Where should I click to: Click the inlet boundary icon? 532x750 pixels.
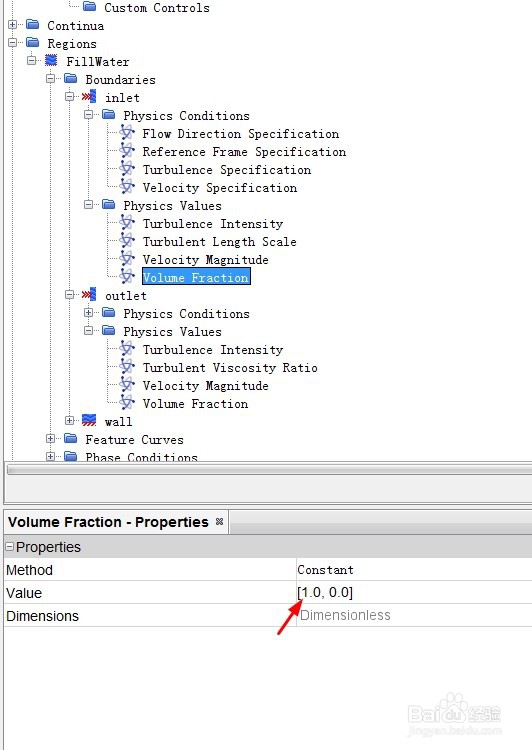pyautogui.click(x=89, y=97)
